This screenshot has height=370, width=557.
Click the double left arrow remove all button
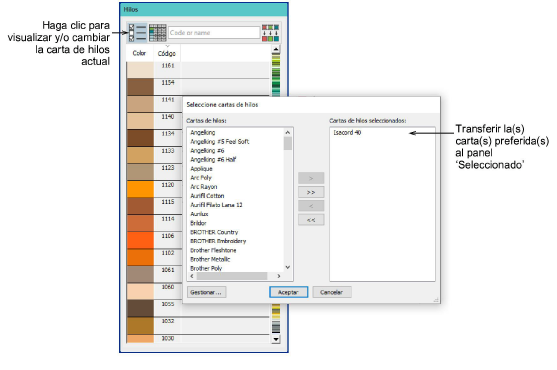[311, 220]
